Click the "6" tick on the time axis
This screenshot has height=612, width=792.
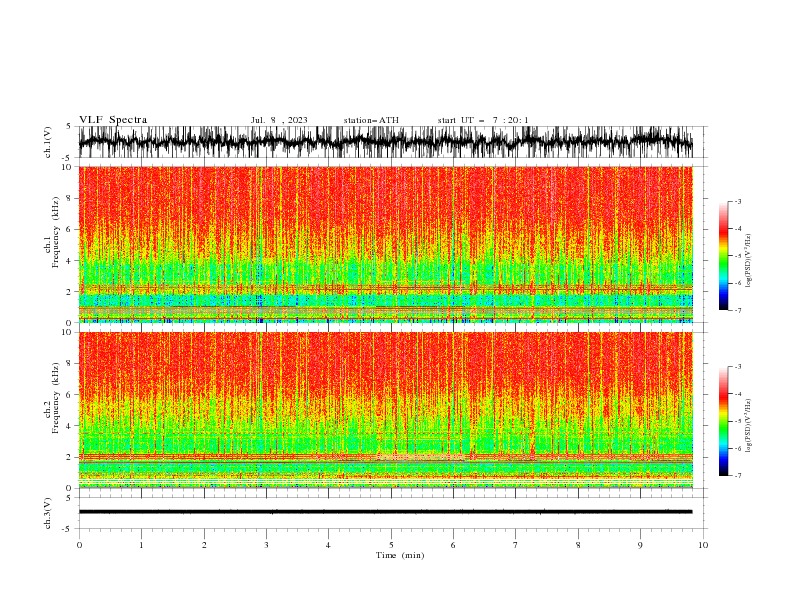[453, 545]
